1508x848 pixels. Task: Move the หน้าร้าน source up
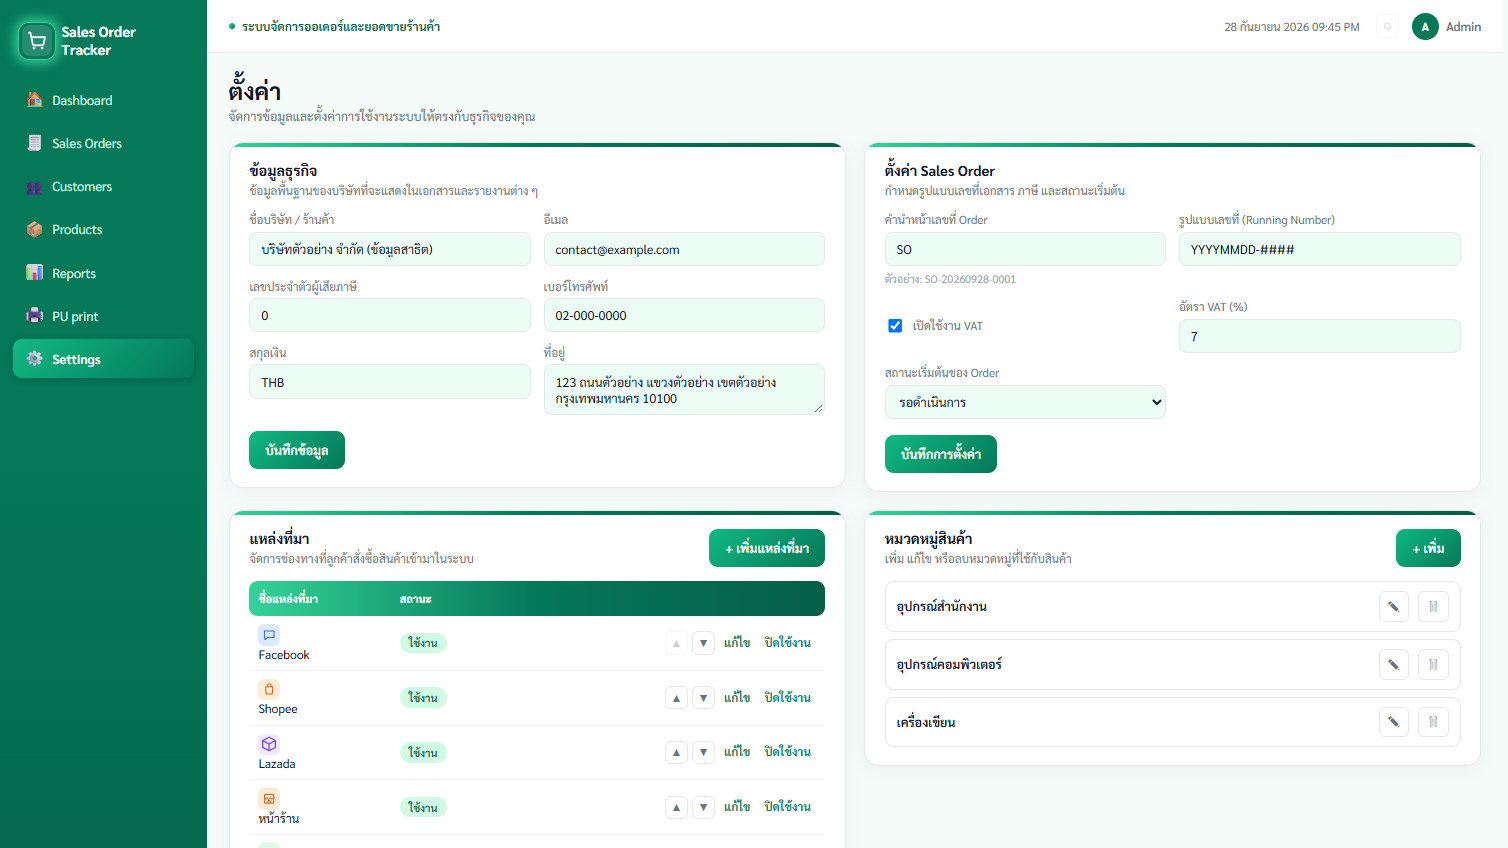pos(677,807)
